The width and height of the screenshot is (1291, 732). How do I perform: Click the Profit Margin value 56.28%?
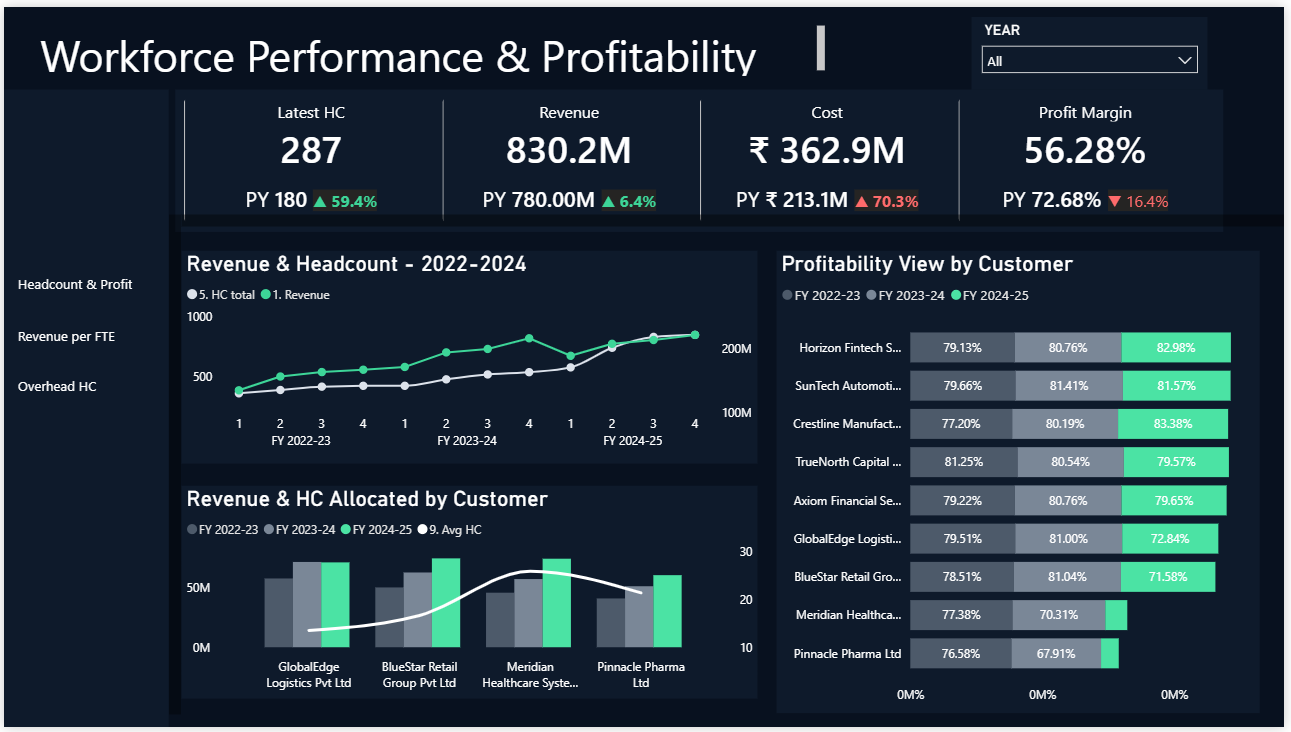1085,151
